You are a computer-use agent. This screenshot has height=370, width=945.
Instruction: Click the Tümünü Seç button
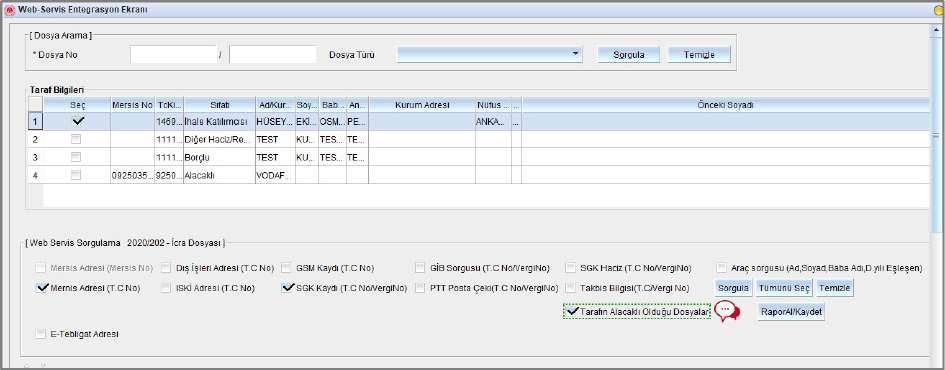click(784, 288)
